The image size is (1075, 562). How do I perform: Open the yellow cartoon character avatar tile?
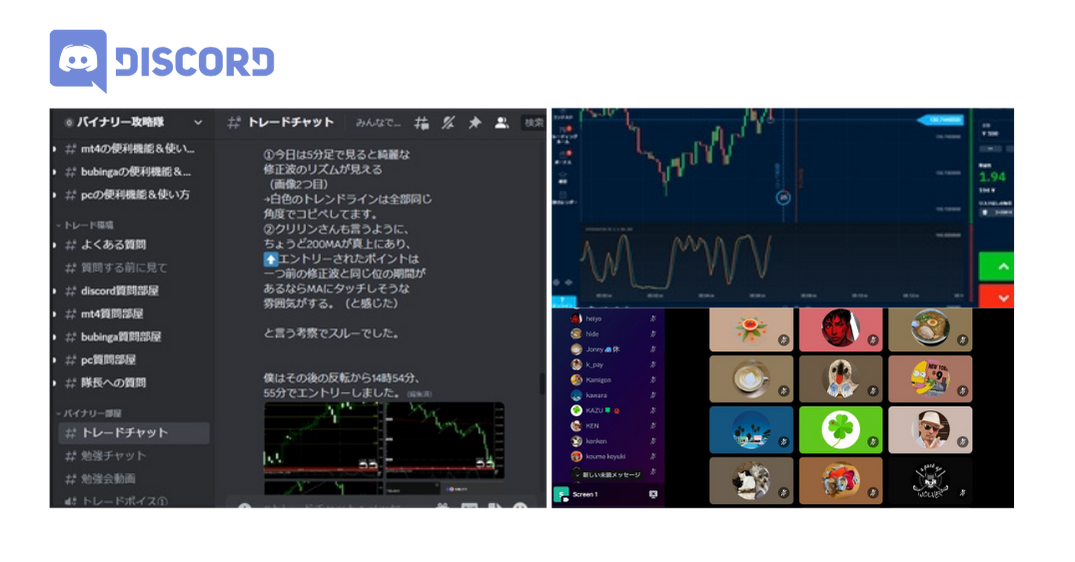tap(930, 378)
